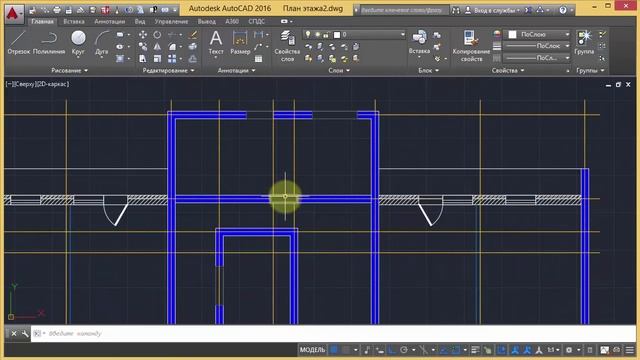Image resolution: width=640 pixels, height=360 pixels.
Task: Open the ПоСлою color dropdown
Action: (538, 35)
